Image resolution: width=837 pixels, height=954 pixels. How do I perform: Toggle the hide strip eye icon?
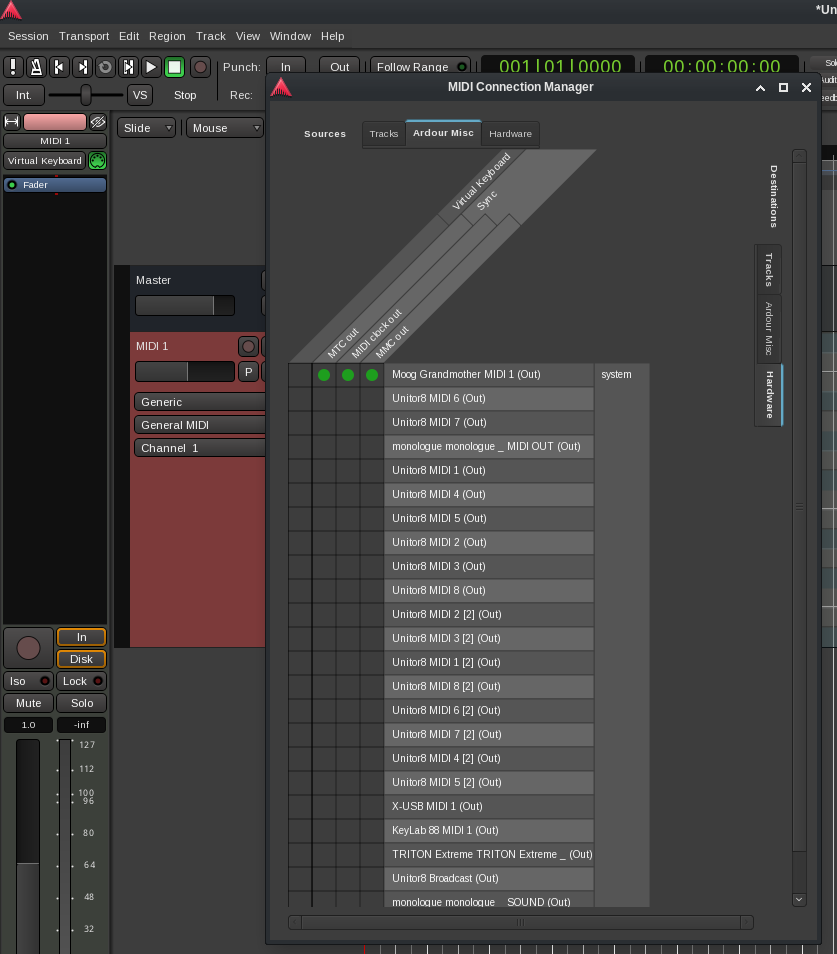[97, 122]
